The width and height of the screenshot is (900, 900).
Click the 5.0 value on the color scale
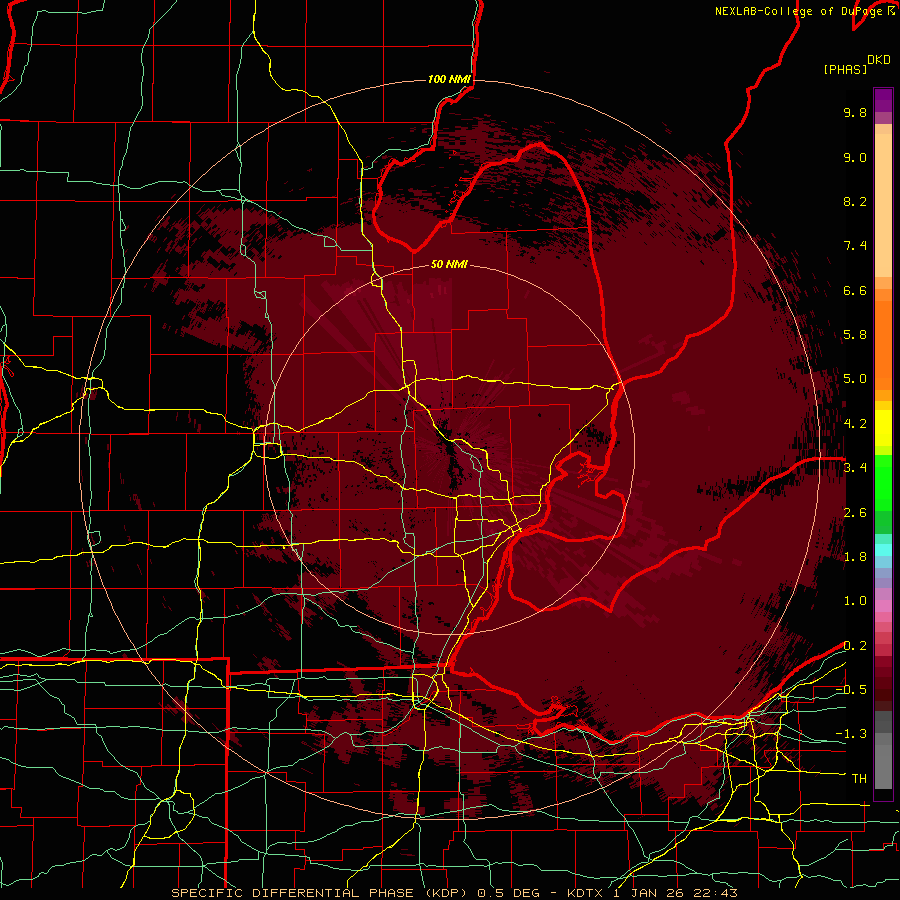tap(855, 379)
